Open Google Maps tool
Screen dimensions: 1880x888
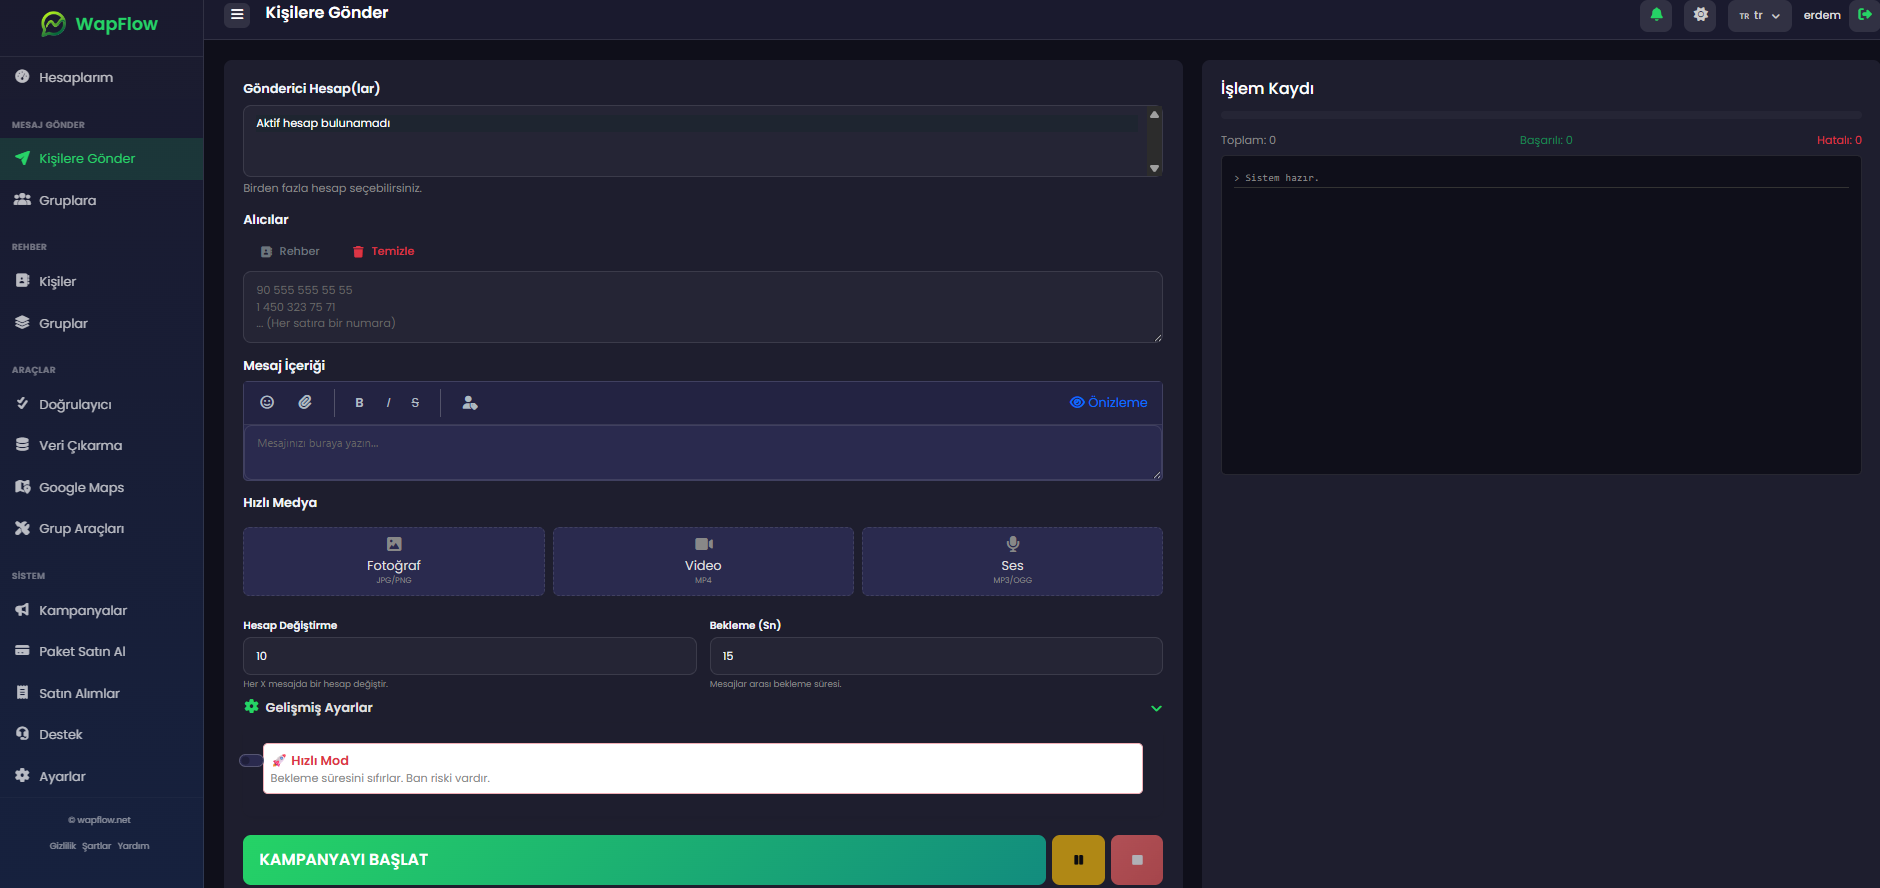(x=101, y=487)
